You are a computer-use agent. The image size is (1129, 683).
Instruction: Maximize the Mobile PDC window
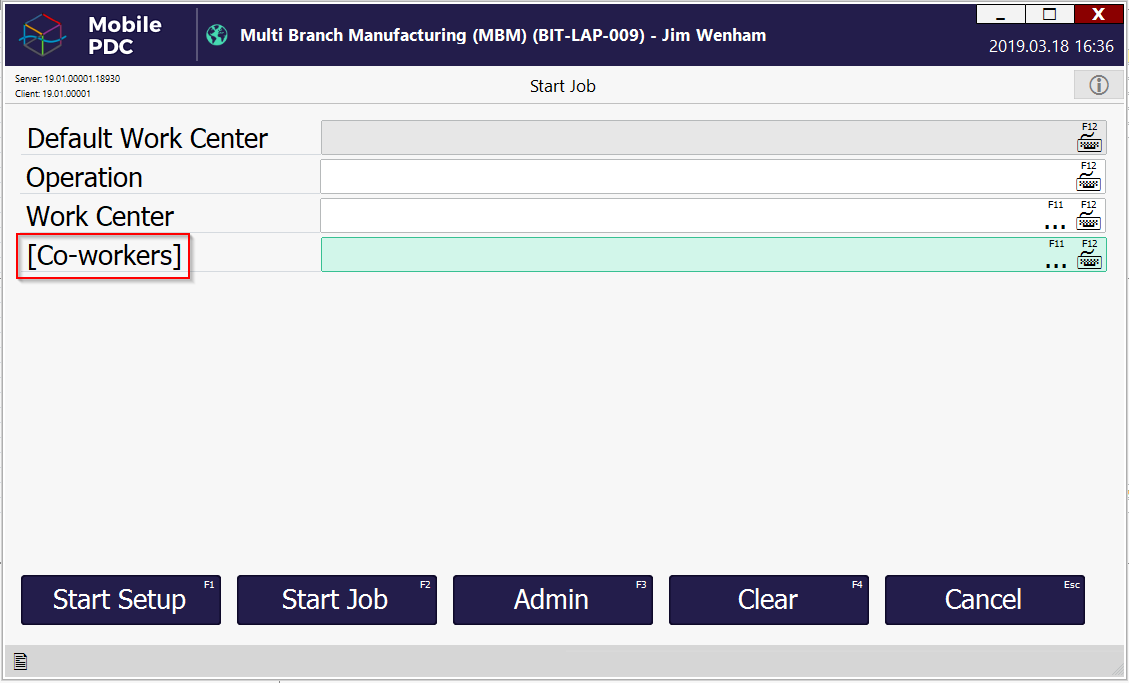(x=1050, y=14)
